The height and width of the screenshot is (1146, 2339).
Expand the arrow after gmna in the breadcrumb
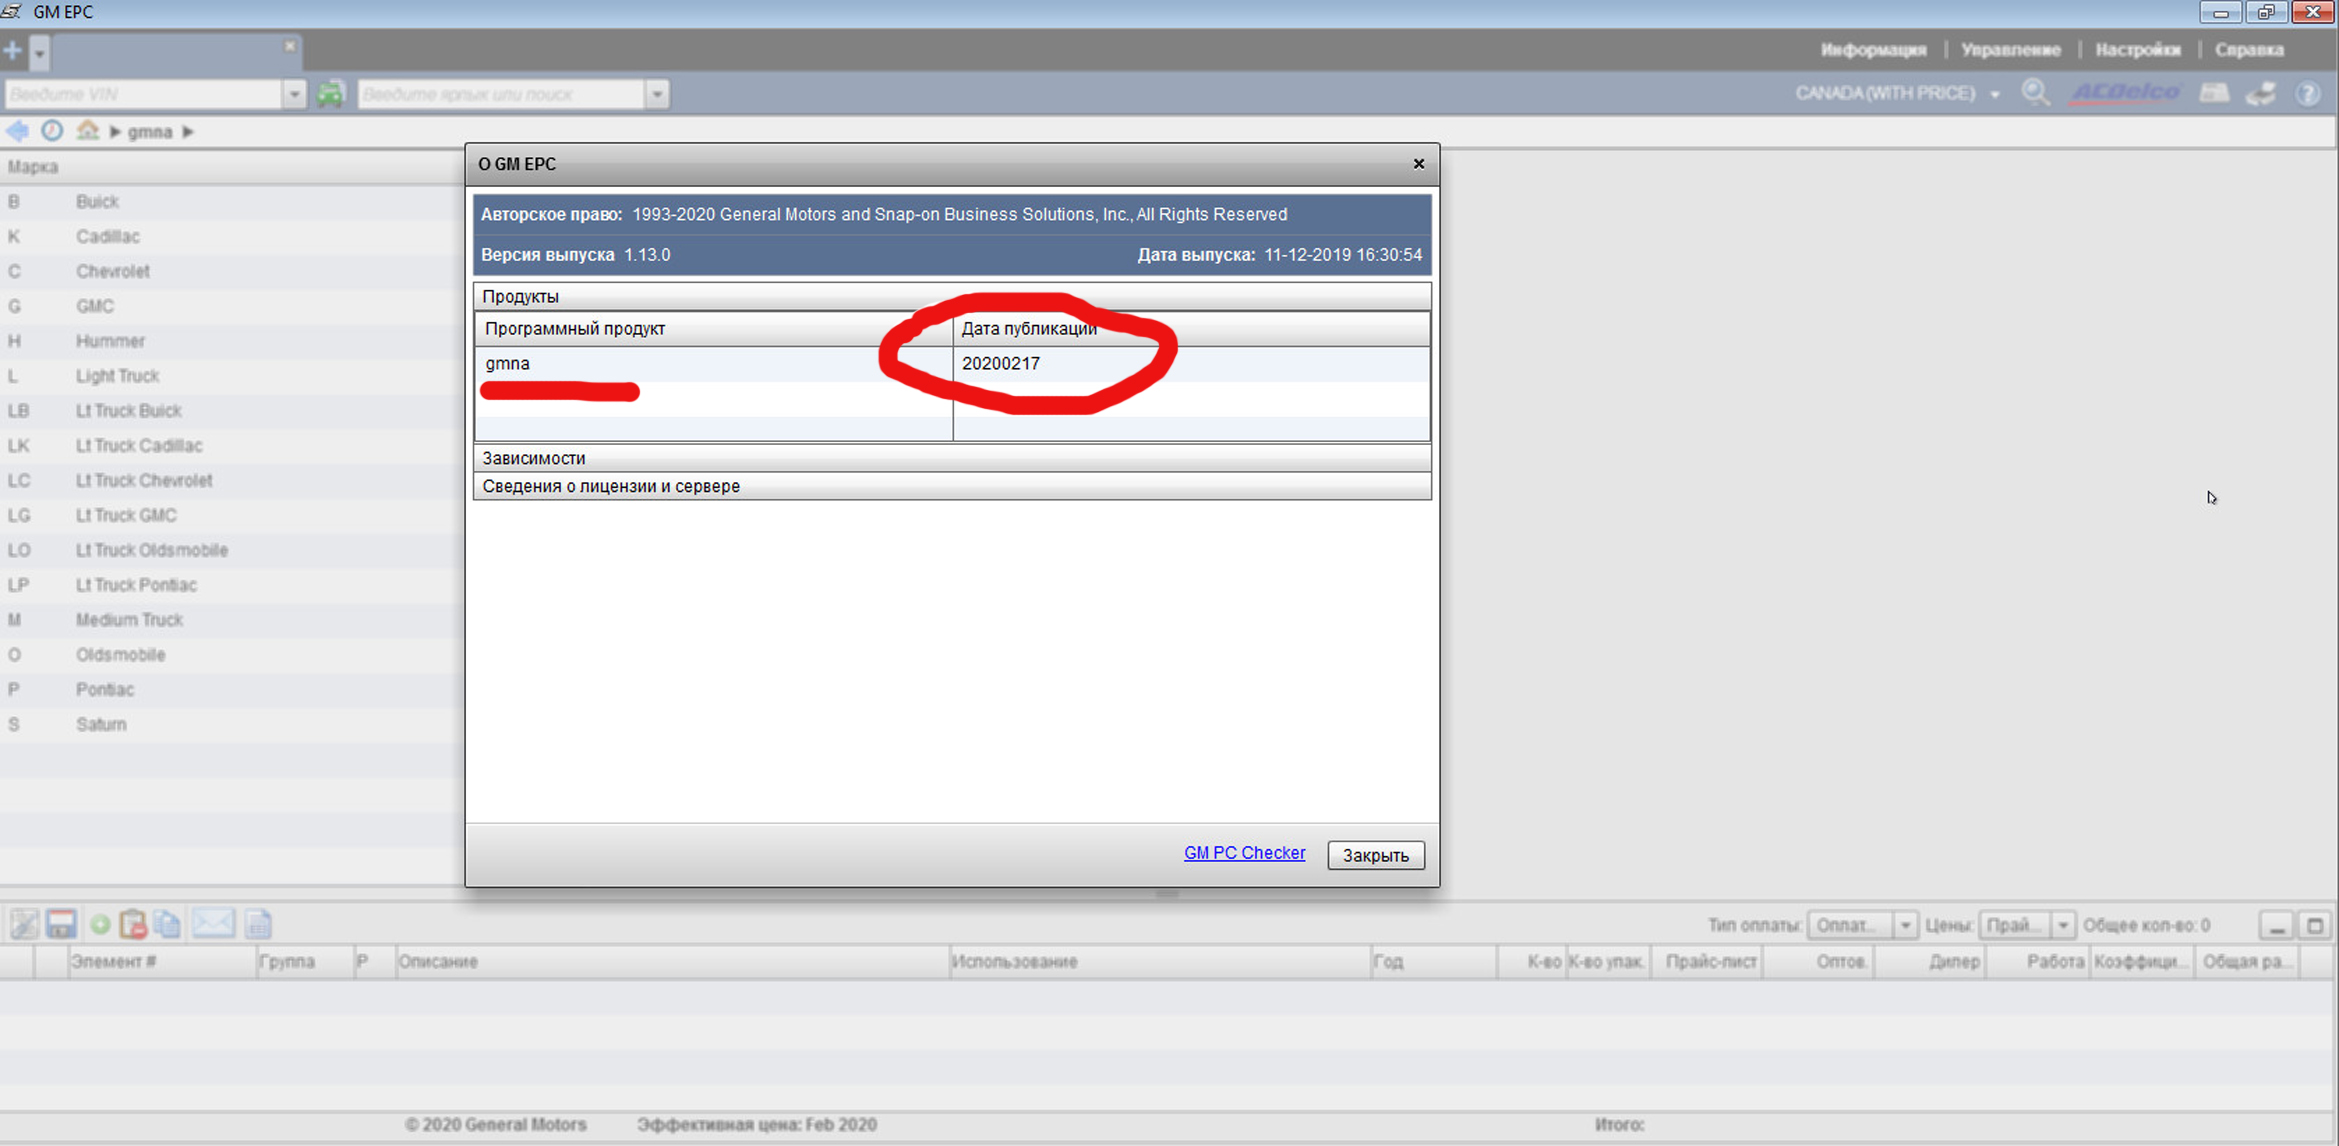click(x=188, y=132)
